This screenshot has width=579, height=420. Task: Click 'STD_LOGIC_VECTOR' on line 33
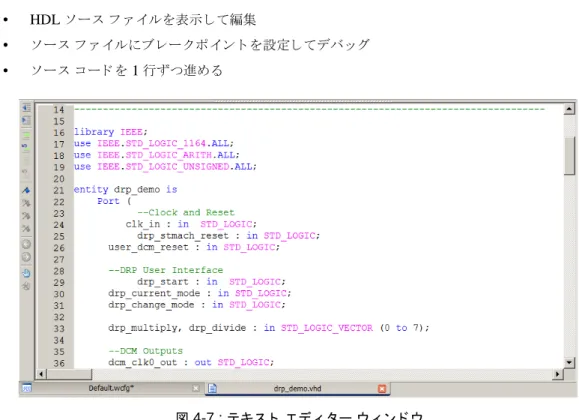tap(327, 328)
